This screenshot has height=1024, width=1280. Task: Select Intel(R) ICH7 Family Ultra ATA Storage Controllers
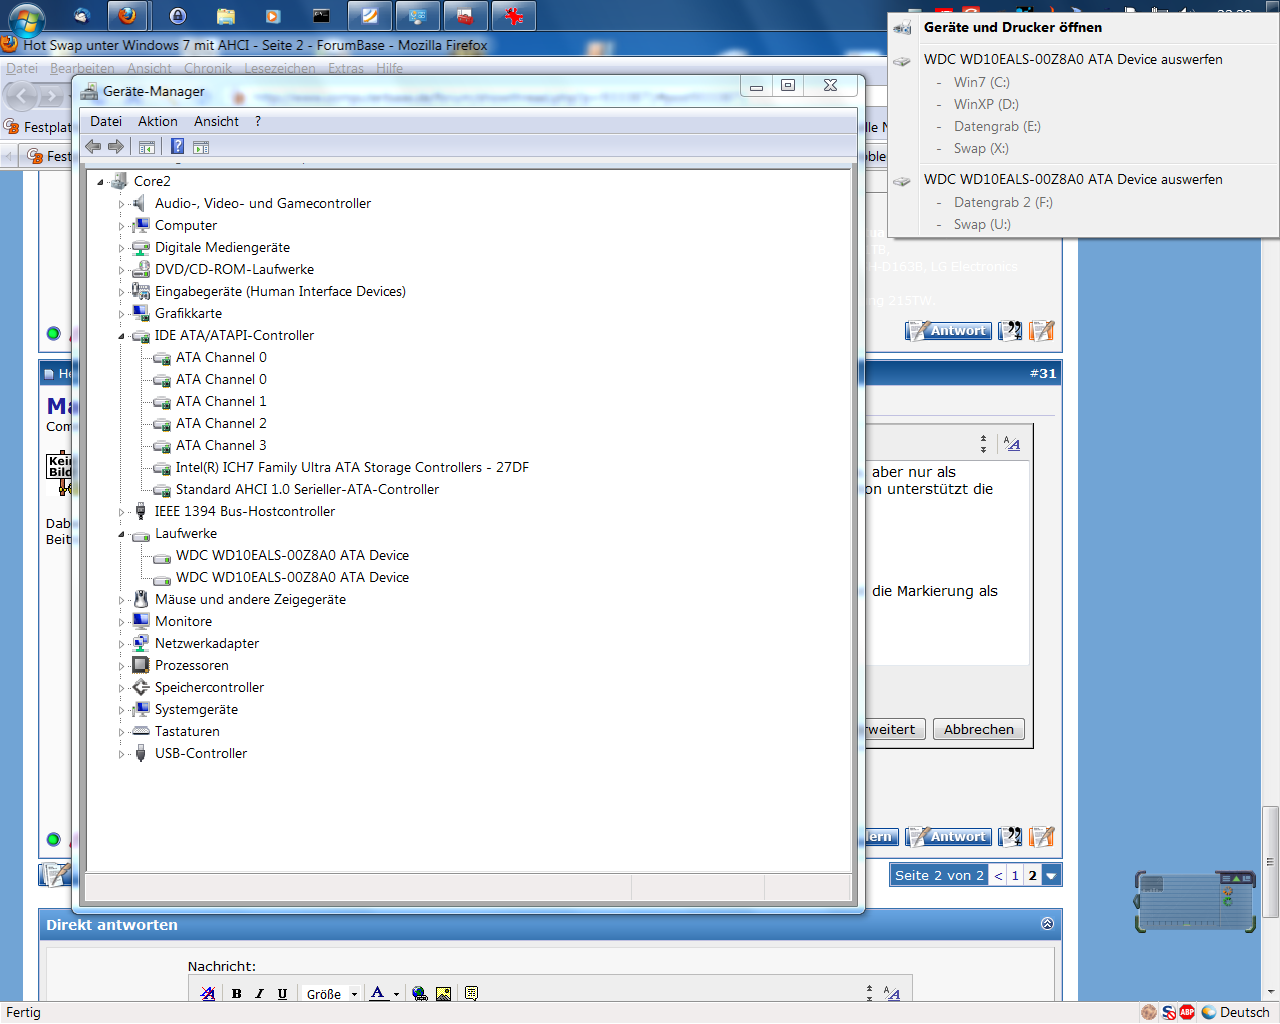coord(352,468)
